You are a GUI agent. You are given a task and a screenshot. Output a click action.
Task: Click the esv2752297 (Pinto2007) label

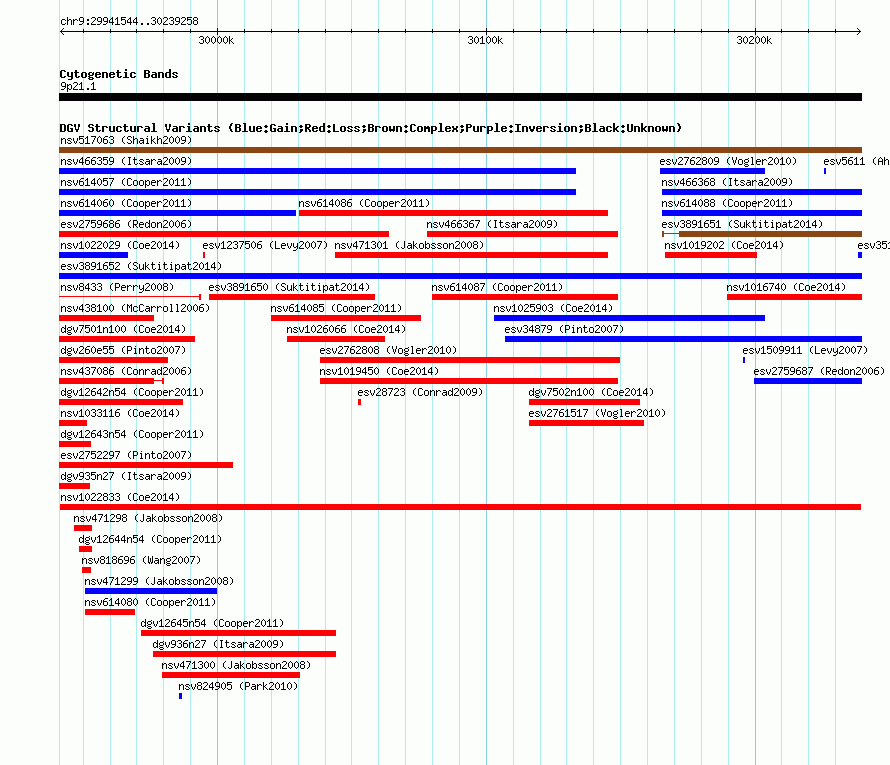126,455
